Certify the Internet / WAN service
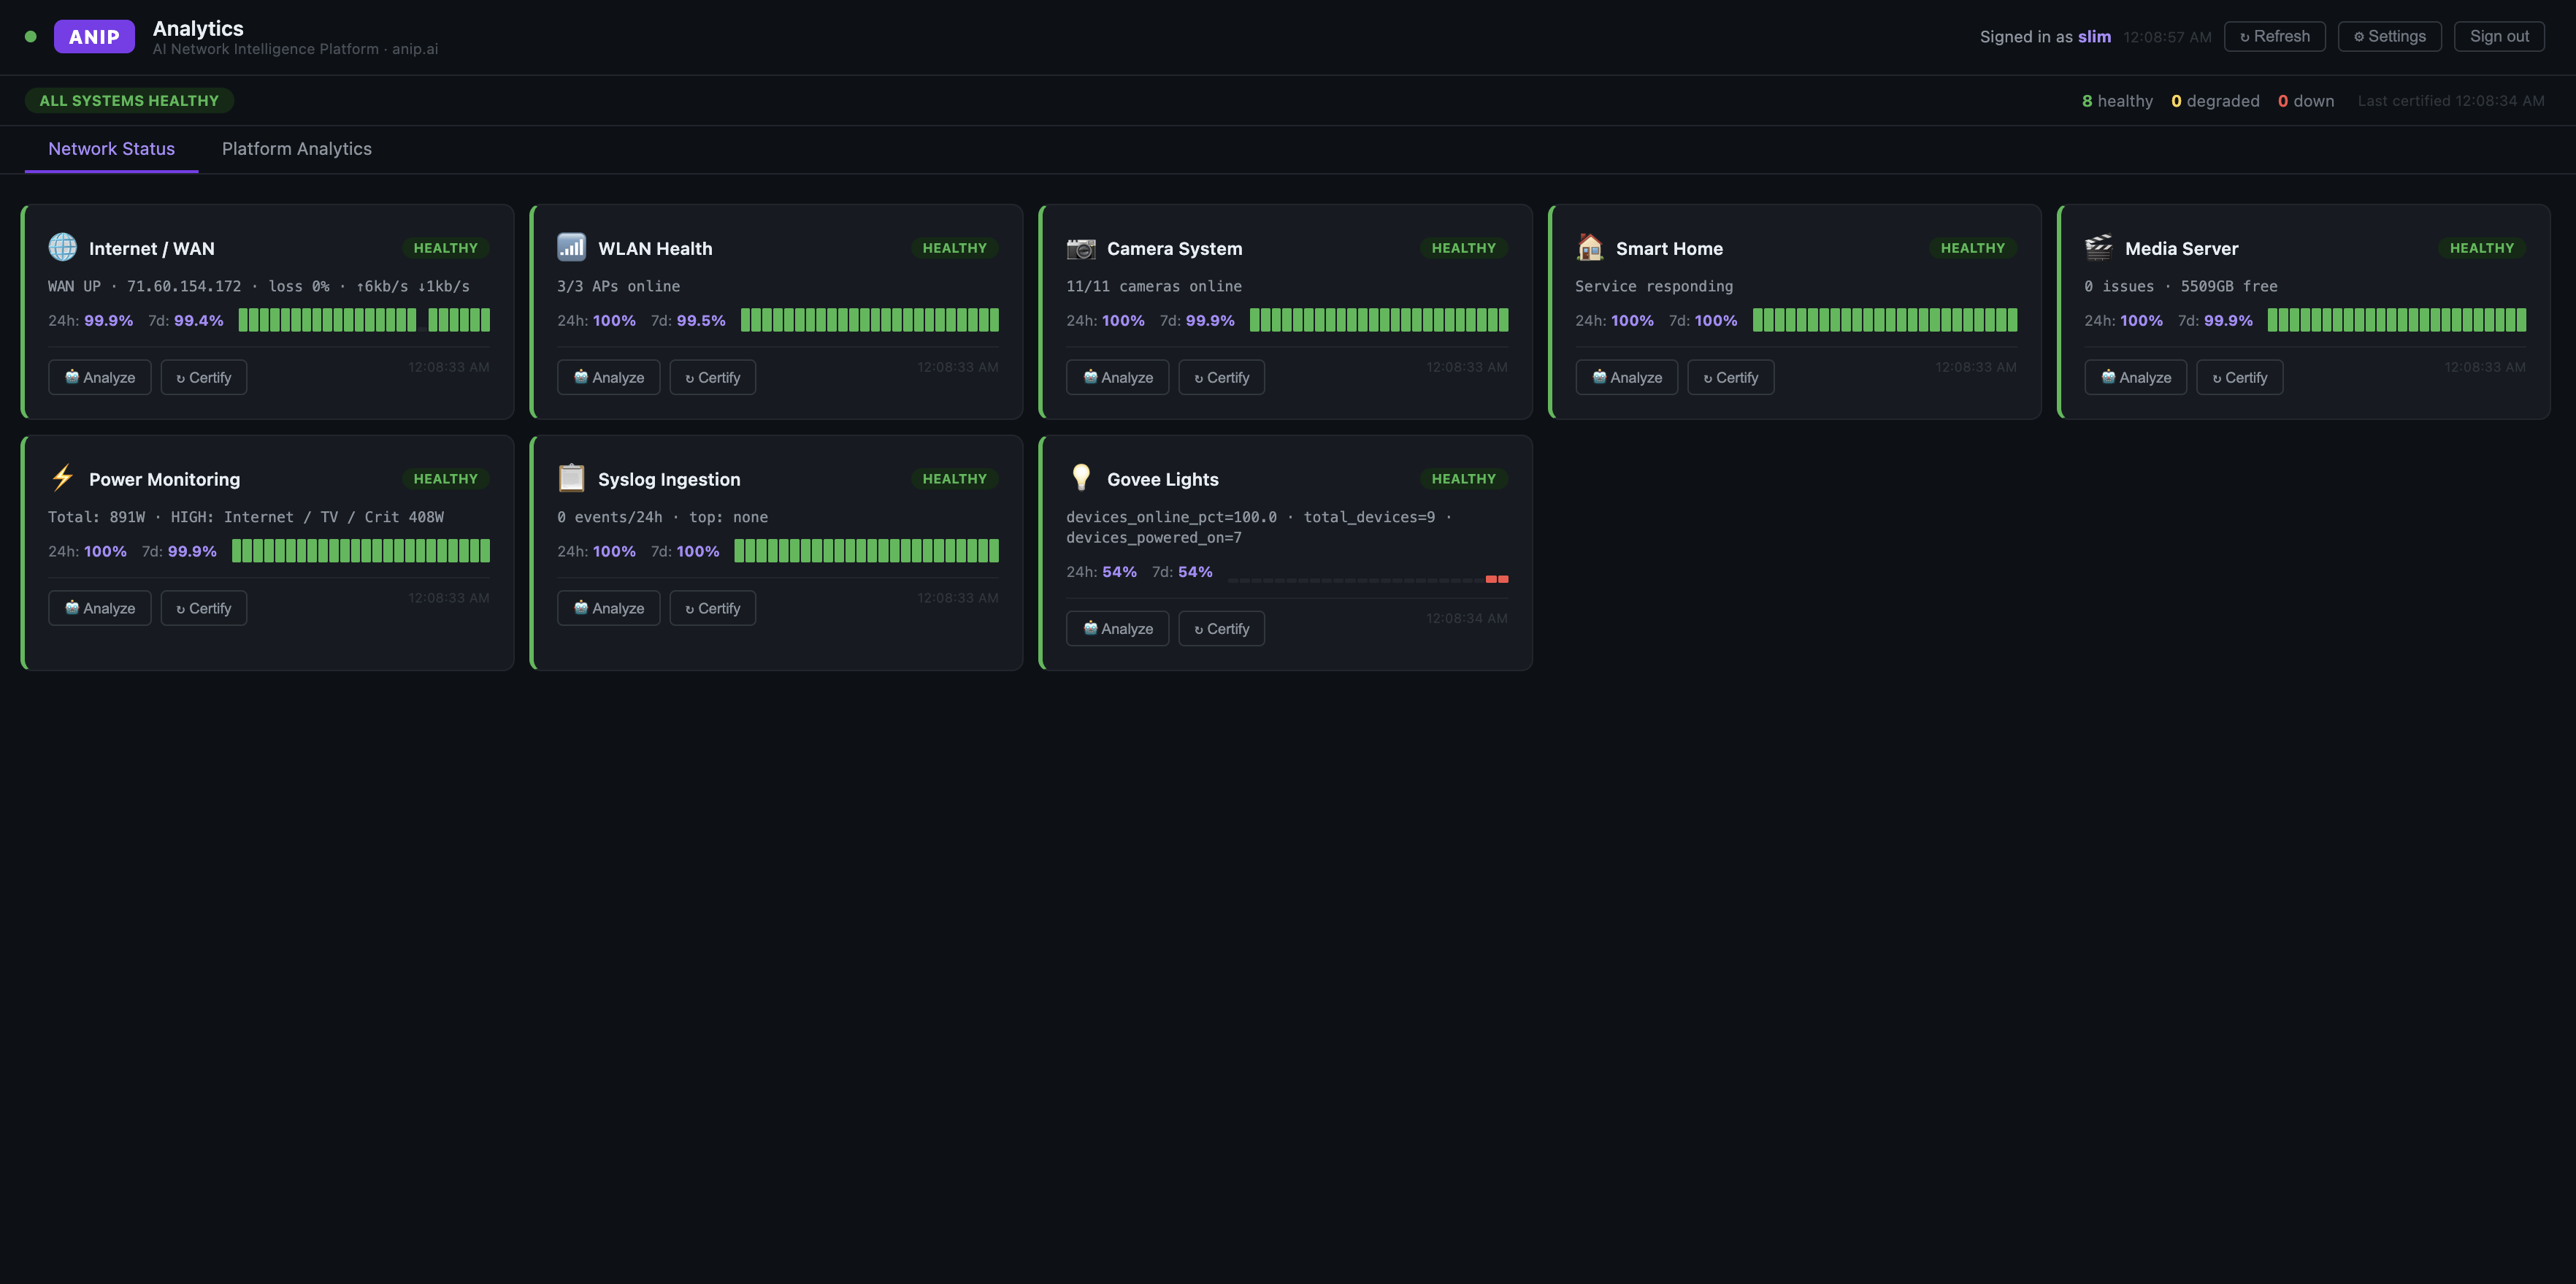 204,378
